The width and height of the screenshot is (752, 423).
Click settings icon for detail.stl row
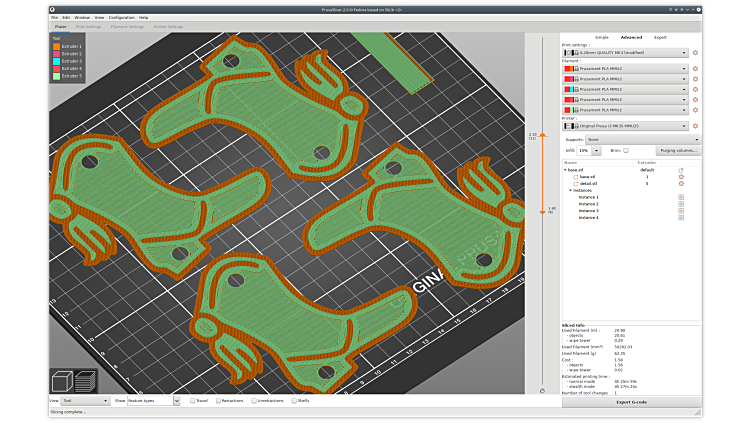681,184
